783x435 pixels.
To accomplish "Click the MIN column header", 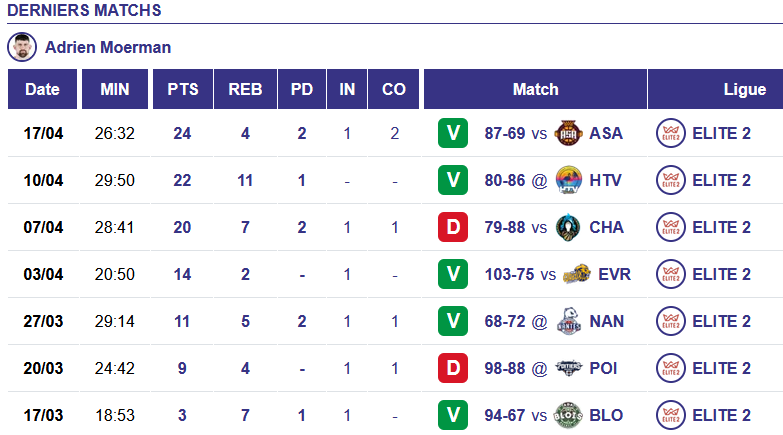I will (x=115, y=89).
